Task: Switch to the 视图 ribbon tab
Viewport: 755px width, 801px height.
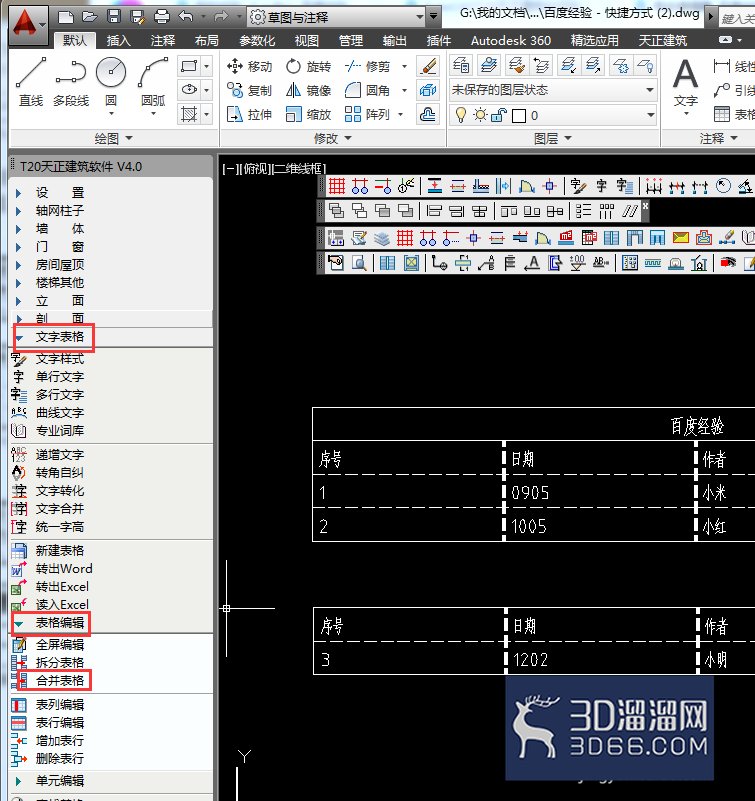Action: [306, 40]
